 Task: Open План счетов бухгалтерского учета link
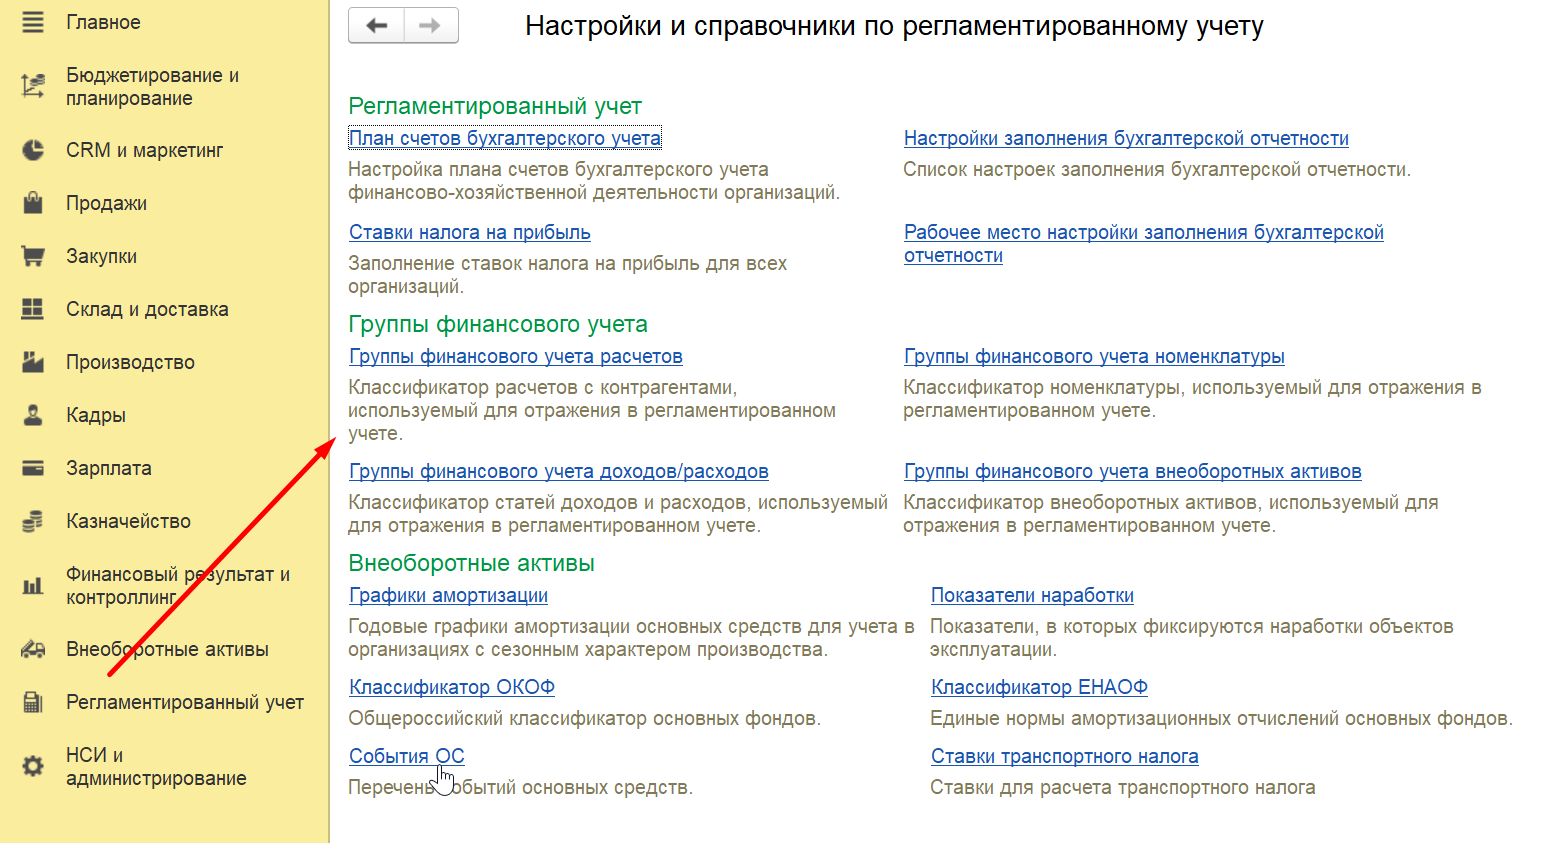[x=505, y=138]
